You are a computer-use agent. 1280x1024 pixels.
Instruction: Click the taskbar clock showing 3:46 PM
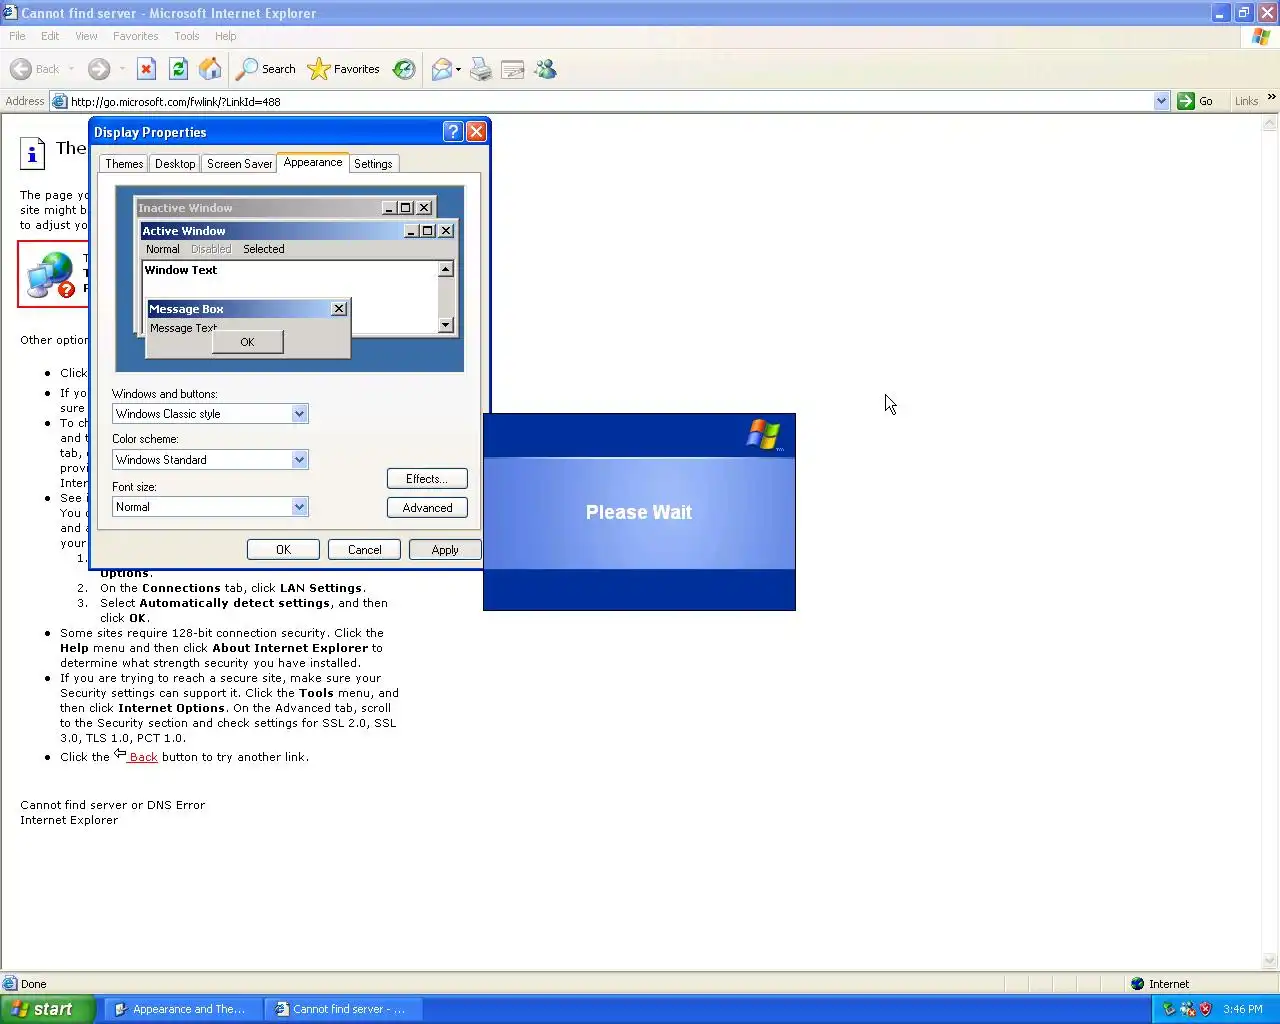point(1243,1009)
